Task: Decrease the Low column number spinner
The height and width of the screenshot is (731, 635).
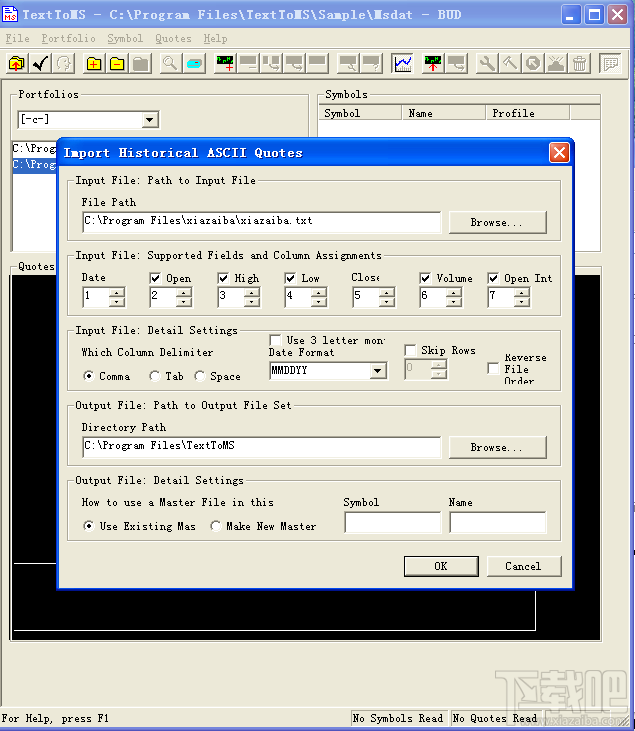Action: tap(319, 302)
